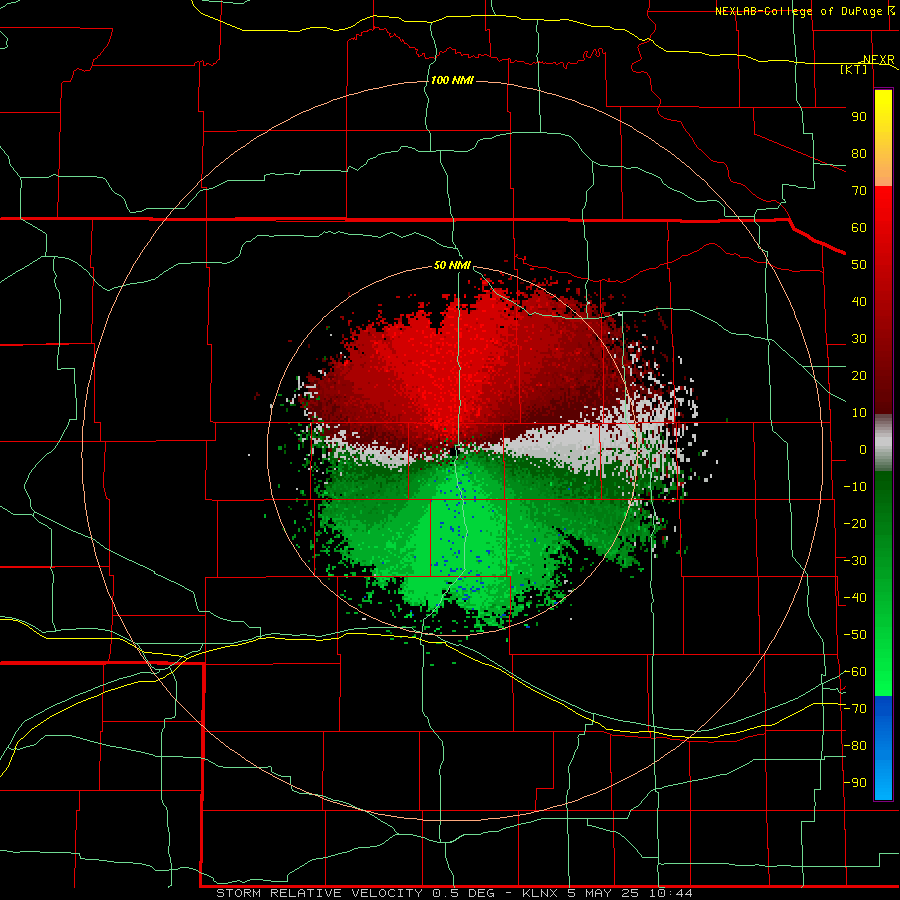The height and width of the screenshot is (900, 900).
Task: Click the "50 NMI" range ring label
Action: (x=452, y=265)
